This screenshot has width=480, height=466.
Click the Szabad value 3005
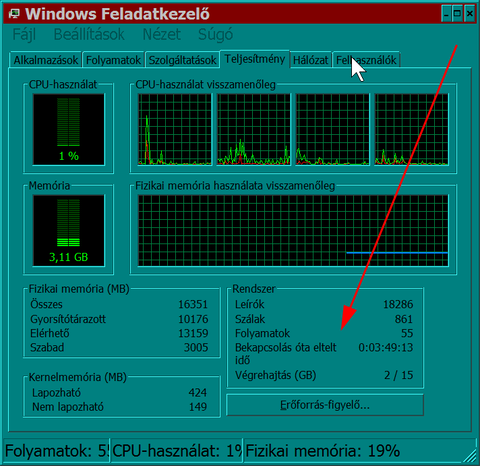[196, 348]
